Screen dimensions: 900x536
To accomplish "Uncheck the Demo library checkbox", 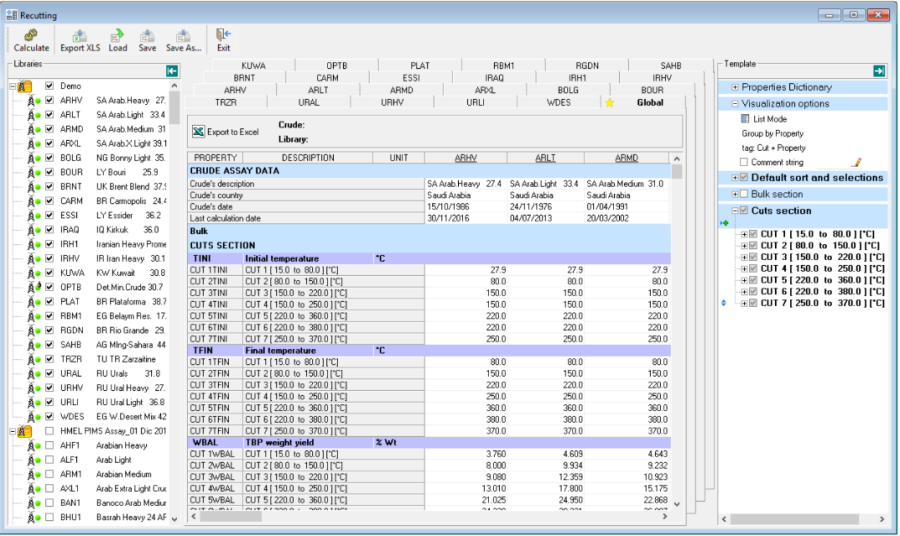I will point(49,86).
